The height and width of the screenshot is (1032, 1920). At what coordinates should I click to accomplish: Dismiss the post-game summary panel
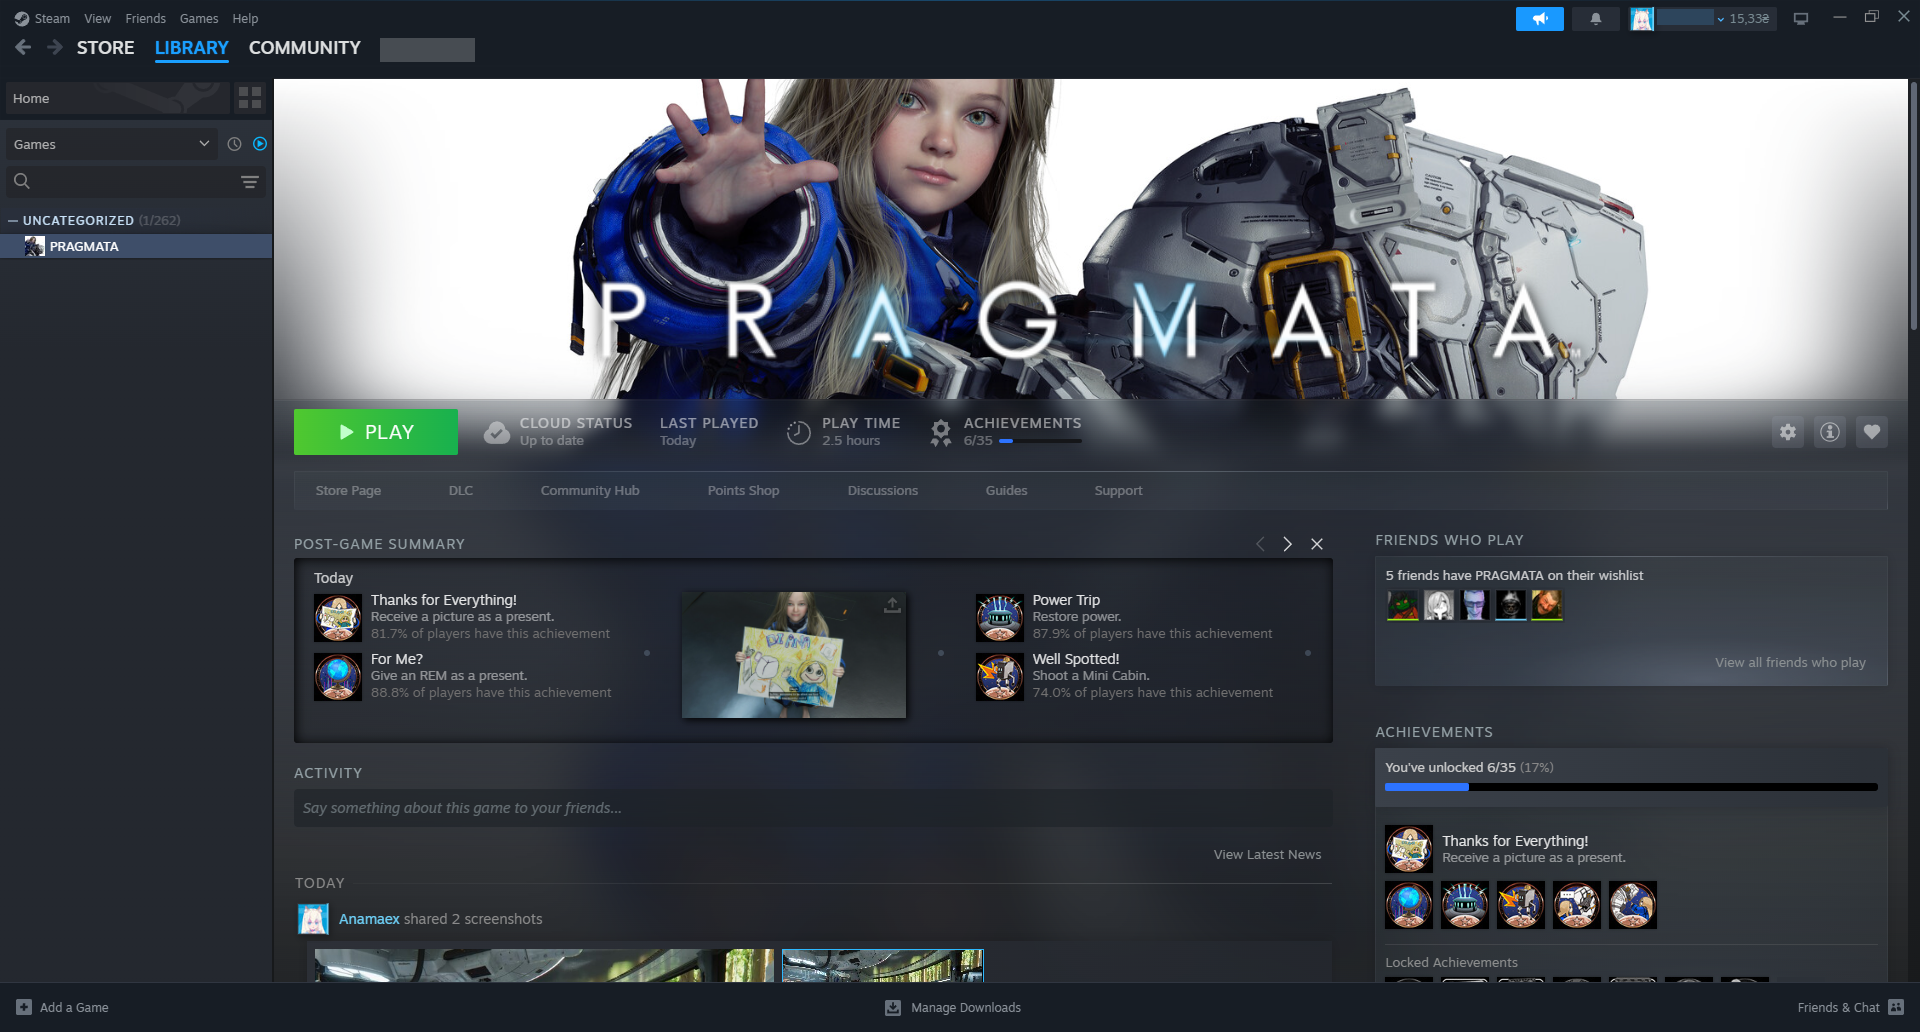(x=1317, y=544)
